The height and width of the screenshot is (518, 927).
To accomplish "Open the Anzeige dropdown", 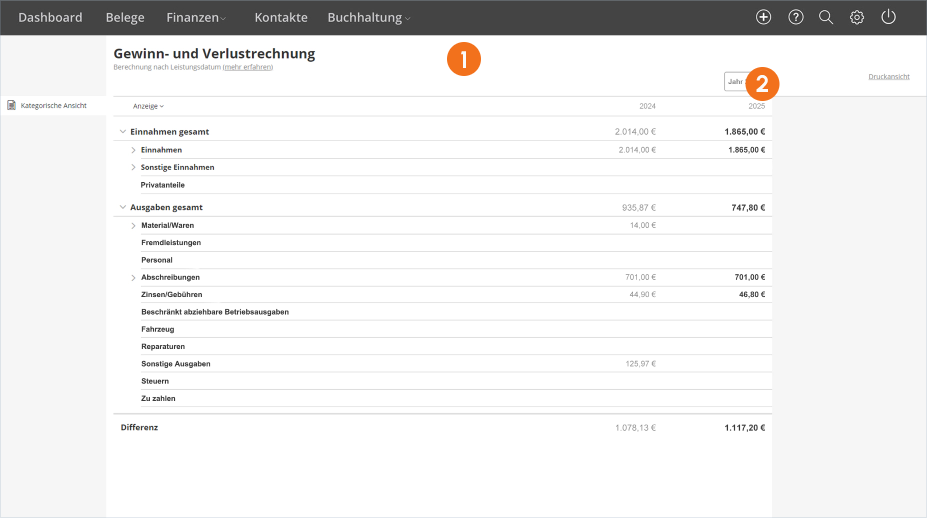I will click(x=148, y=106).
